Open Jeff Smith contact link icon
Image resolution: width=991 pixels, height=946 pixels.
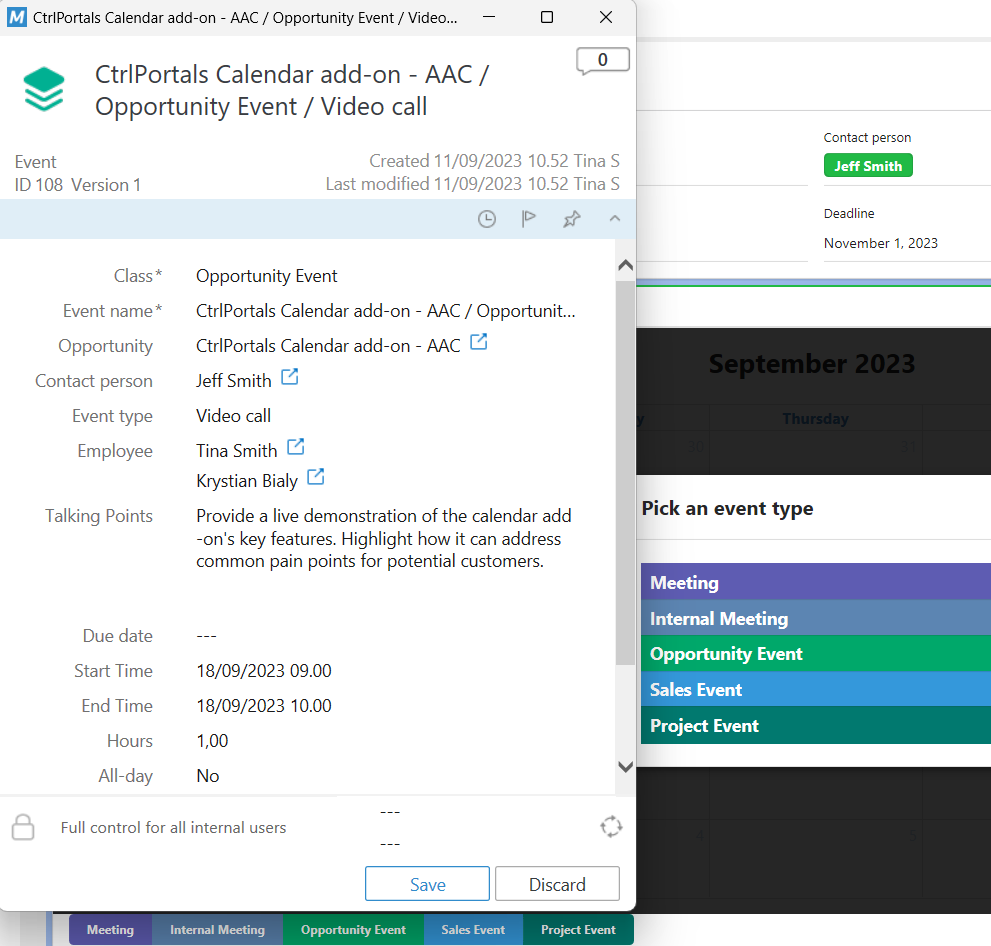[x=289, y=377]
